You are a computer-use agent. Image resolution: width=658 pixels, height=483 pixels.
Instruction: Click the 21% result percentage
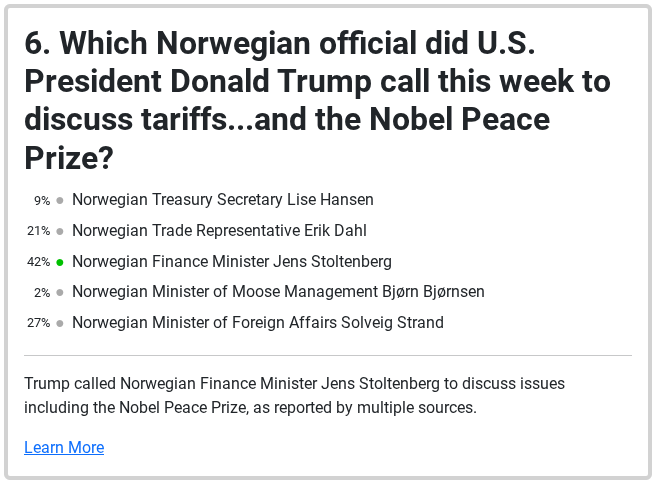point(39,231)
